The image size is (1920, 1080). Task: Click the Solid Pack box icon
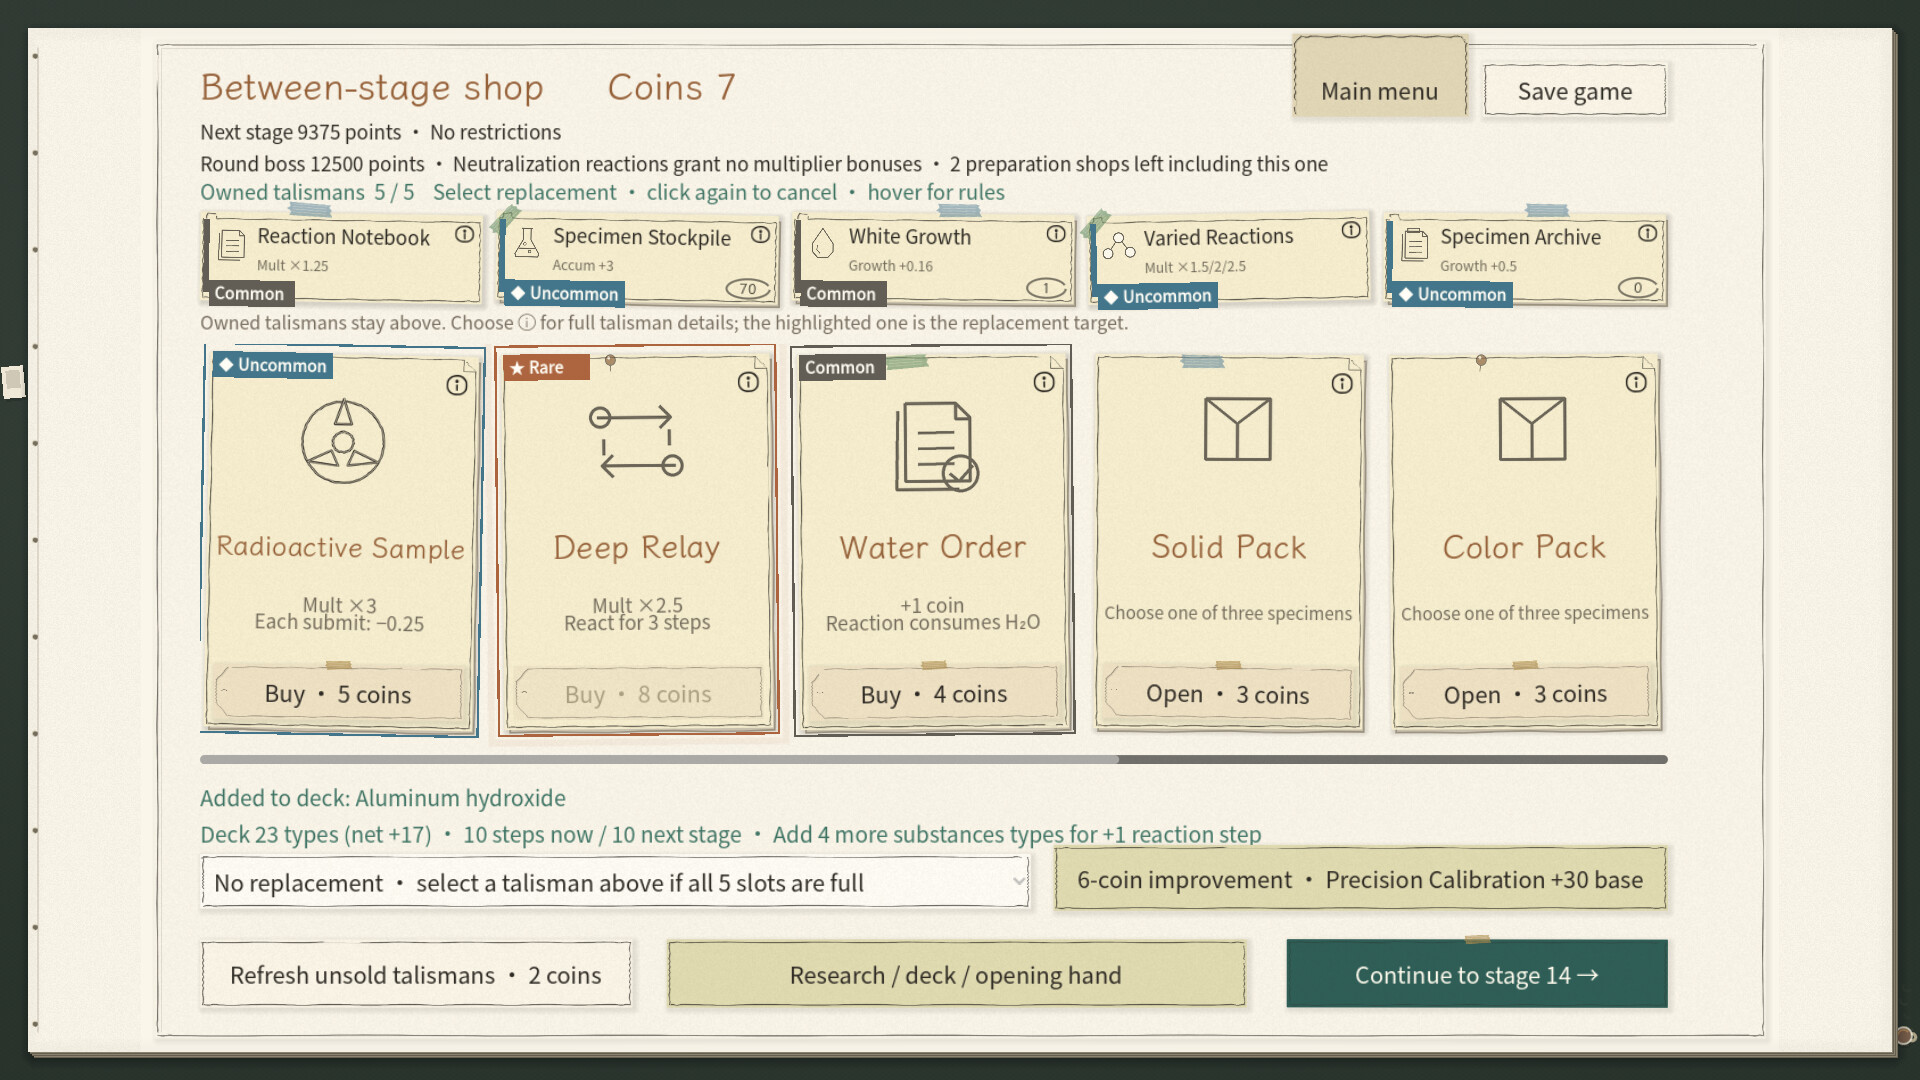coord(1238,429)
